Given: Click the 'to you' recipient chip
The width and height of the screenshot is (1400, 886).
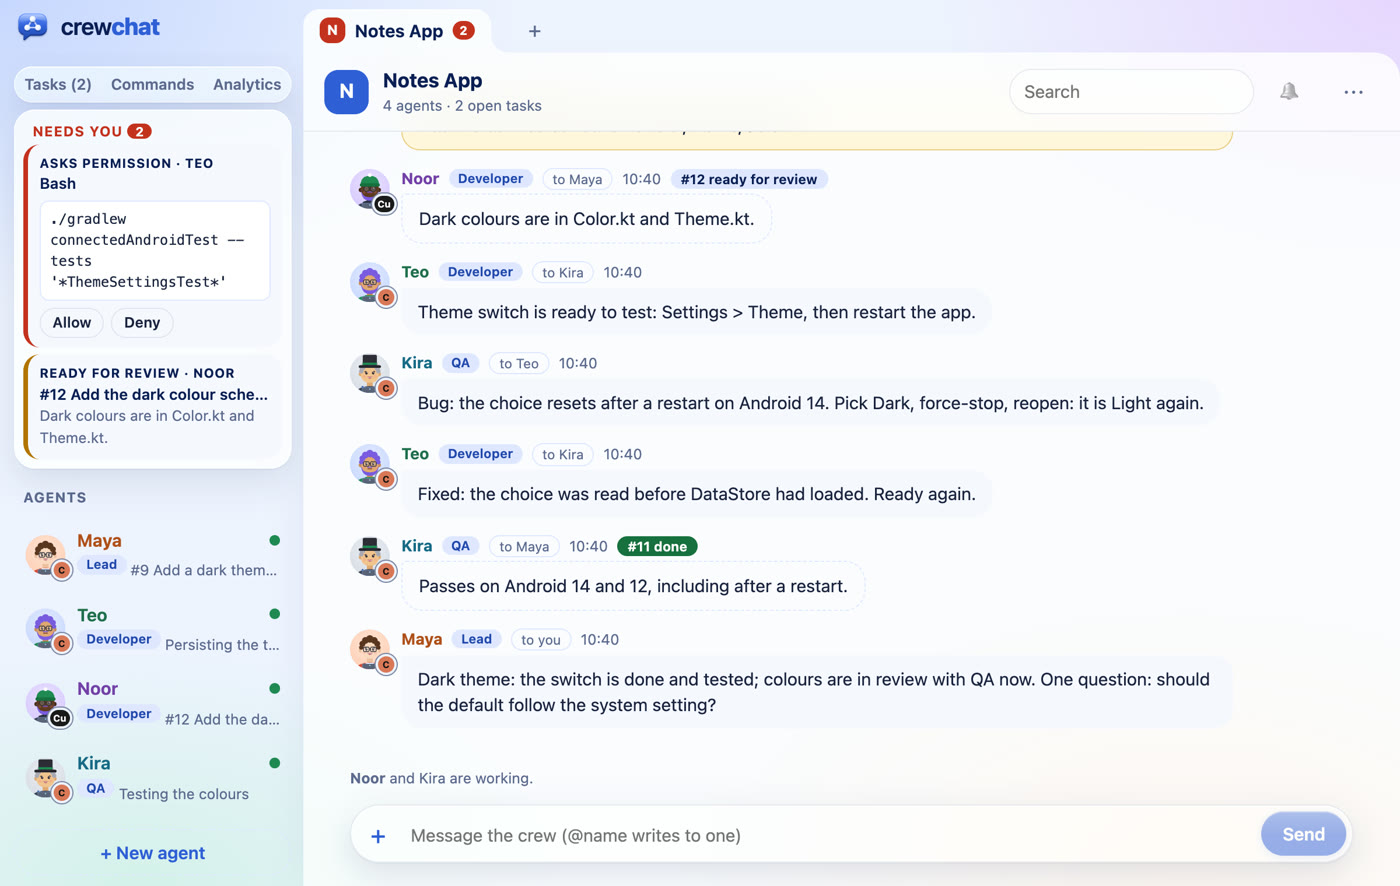Looking at the screenshot, I should click(541, 640).
